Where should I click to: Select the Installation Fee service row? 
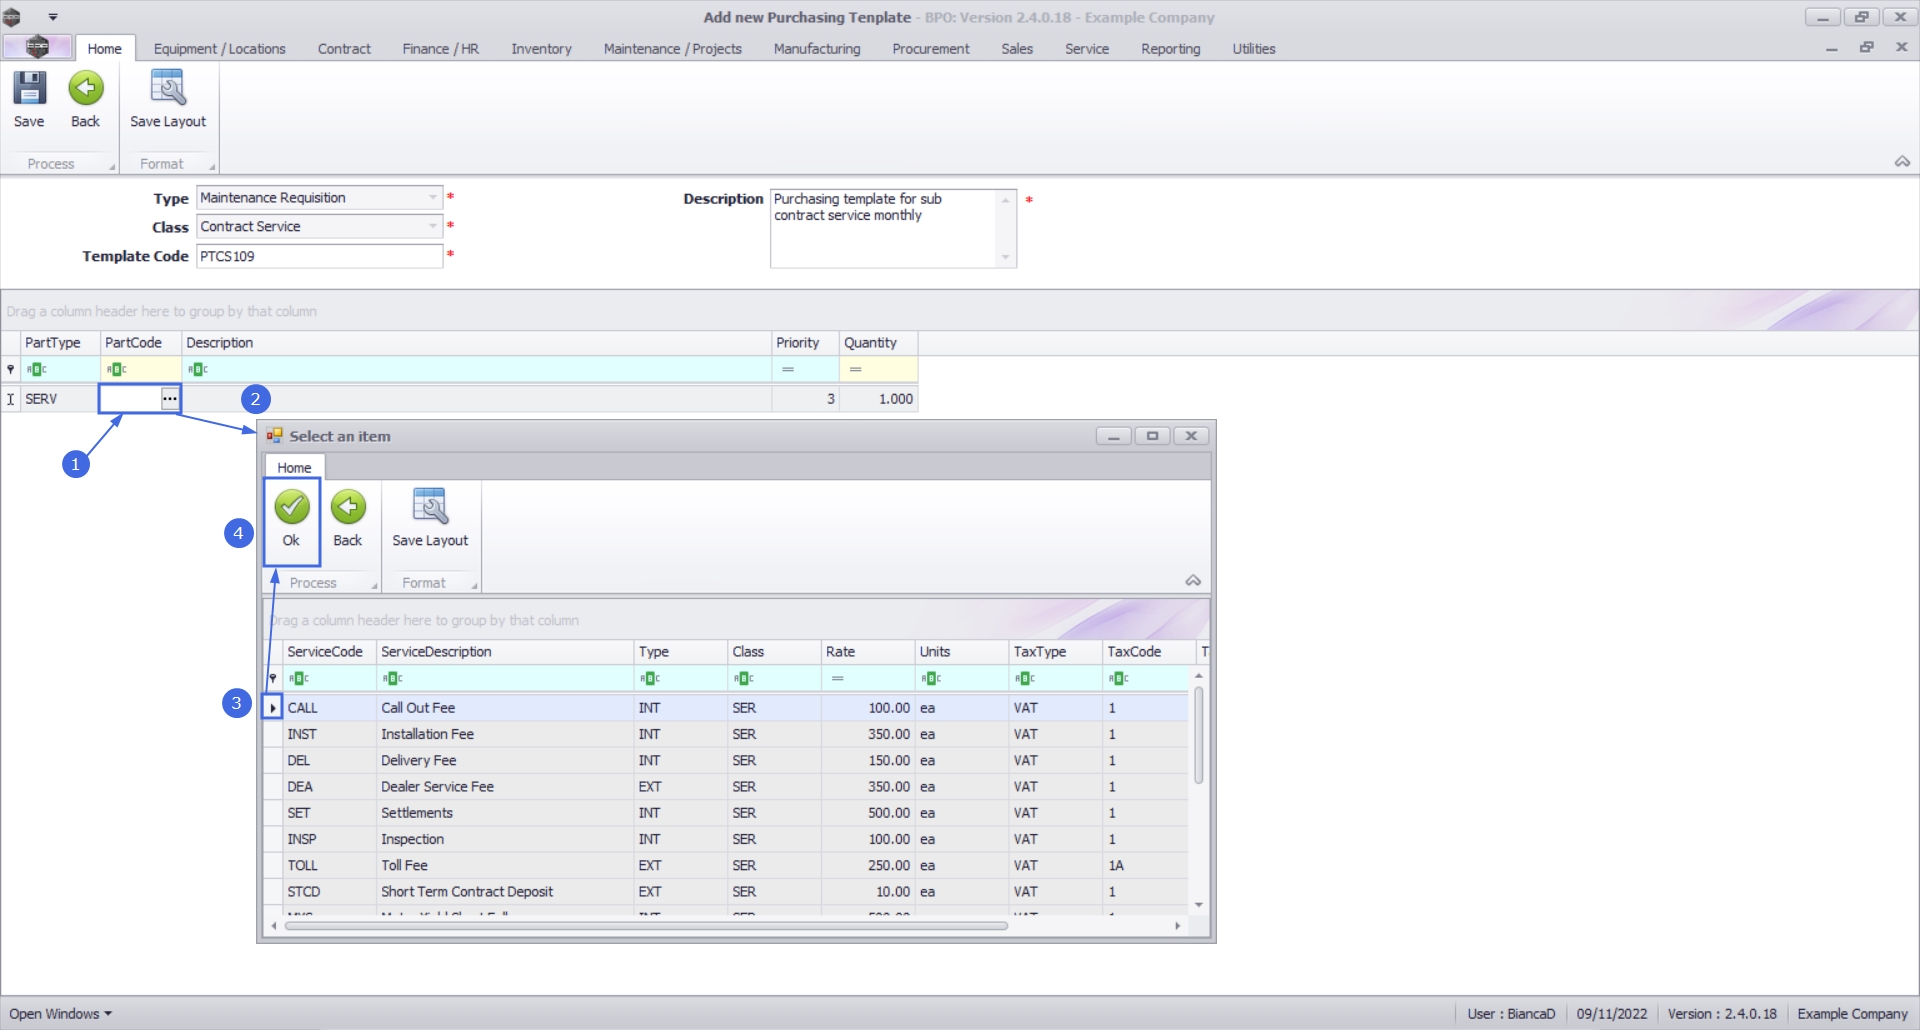[x=427, y=734]
